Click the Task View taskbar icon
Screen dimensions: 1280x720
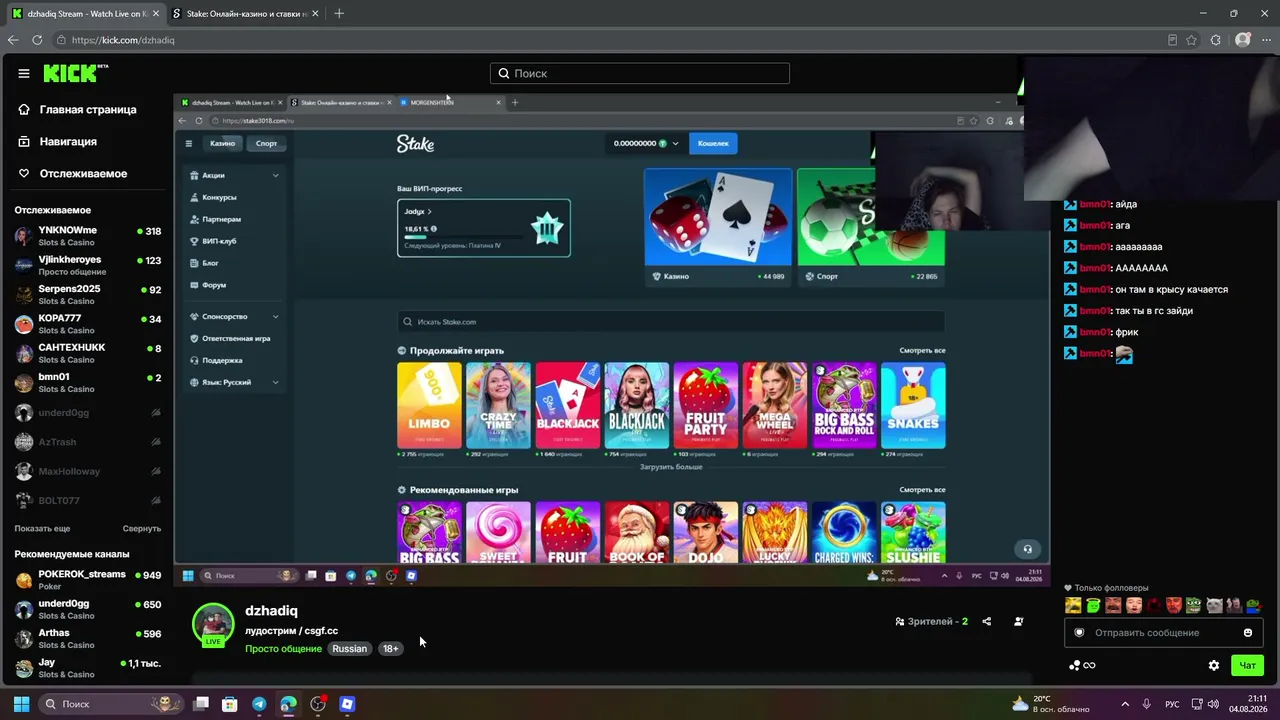[x=200, y=704]
